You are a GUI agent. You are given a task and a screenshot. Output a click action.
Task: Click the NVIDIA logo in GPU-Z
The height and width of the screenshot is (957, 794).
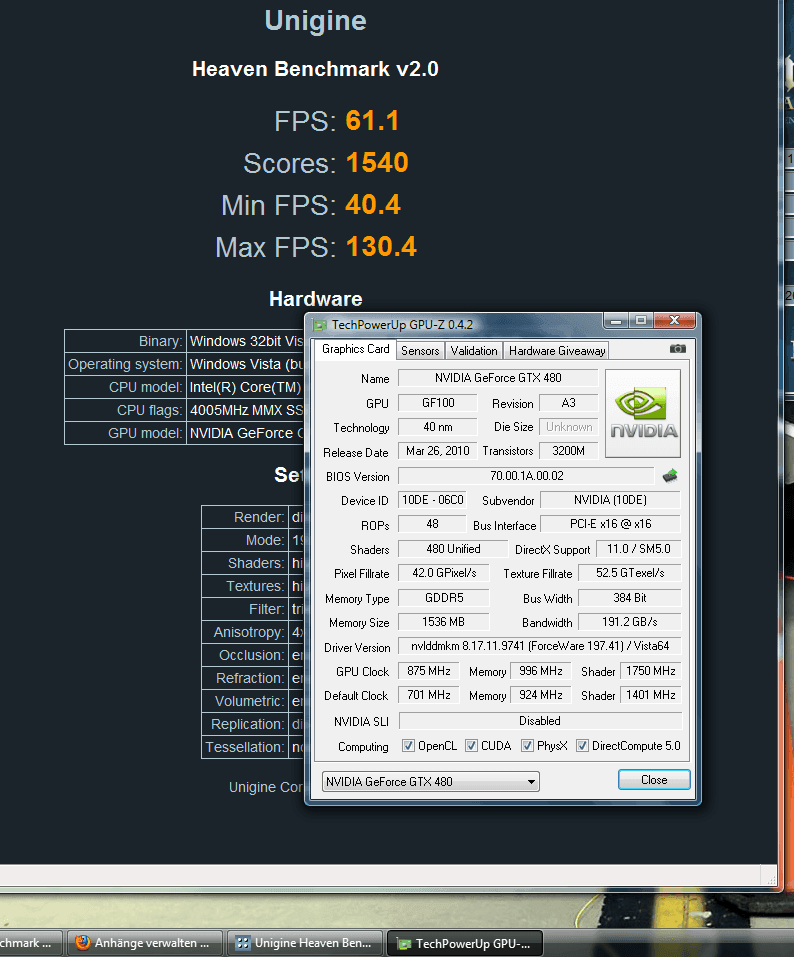pos(643,413)
